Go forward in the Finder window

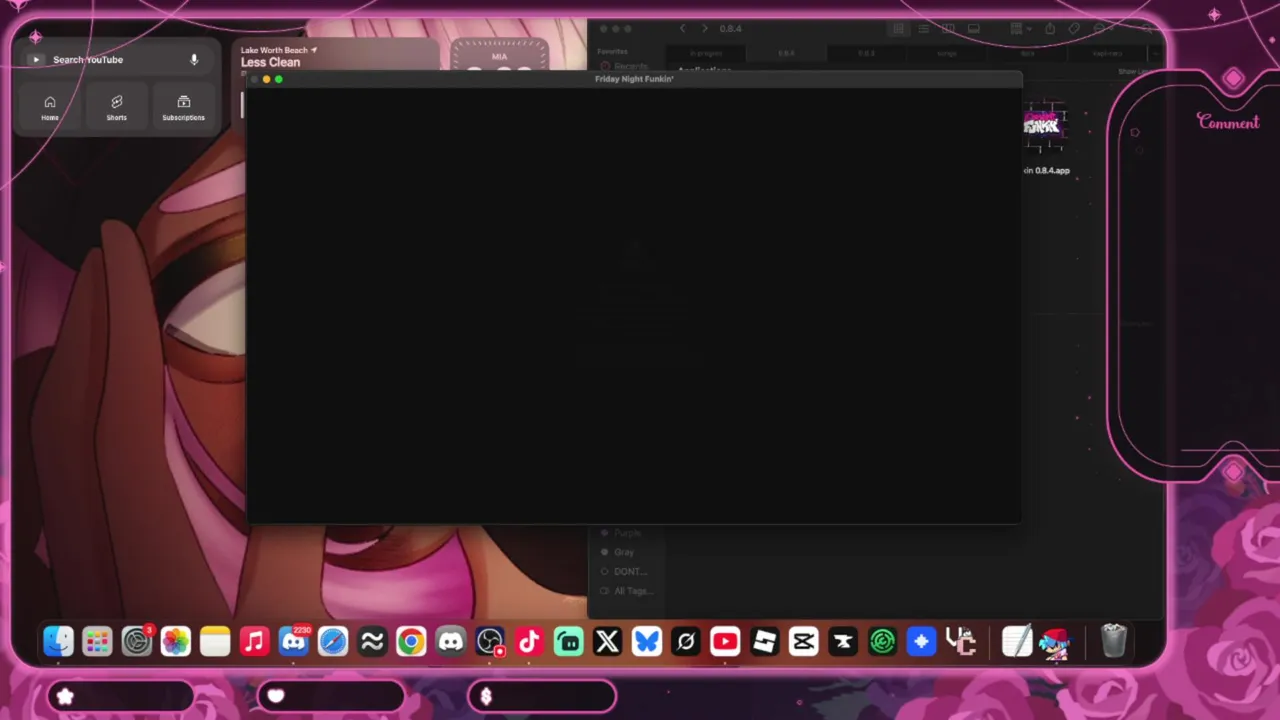tap(704, 29)
